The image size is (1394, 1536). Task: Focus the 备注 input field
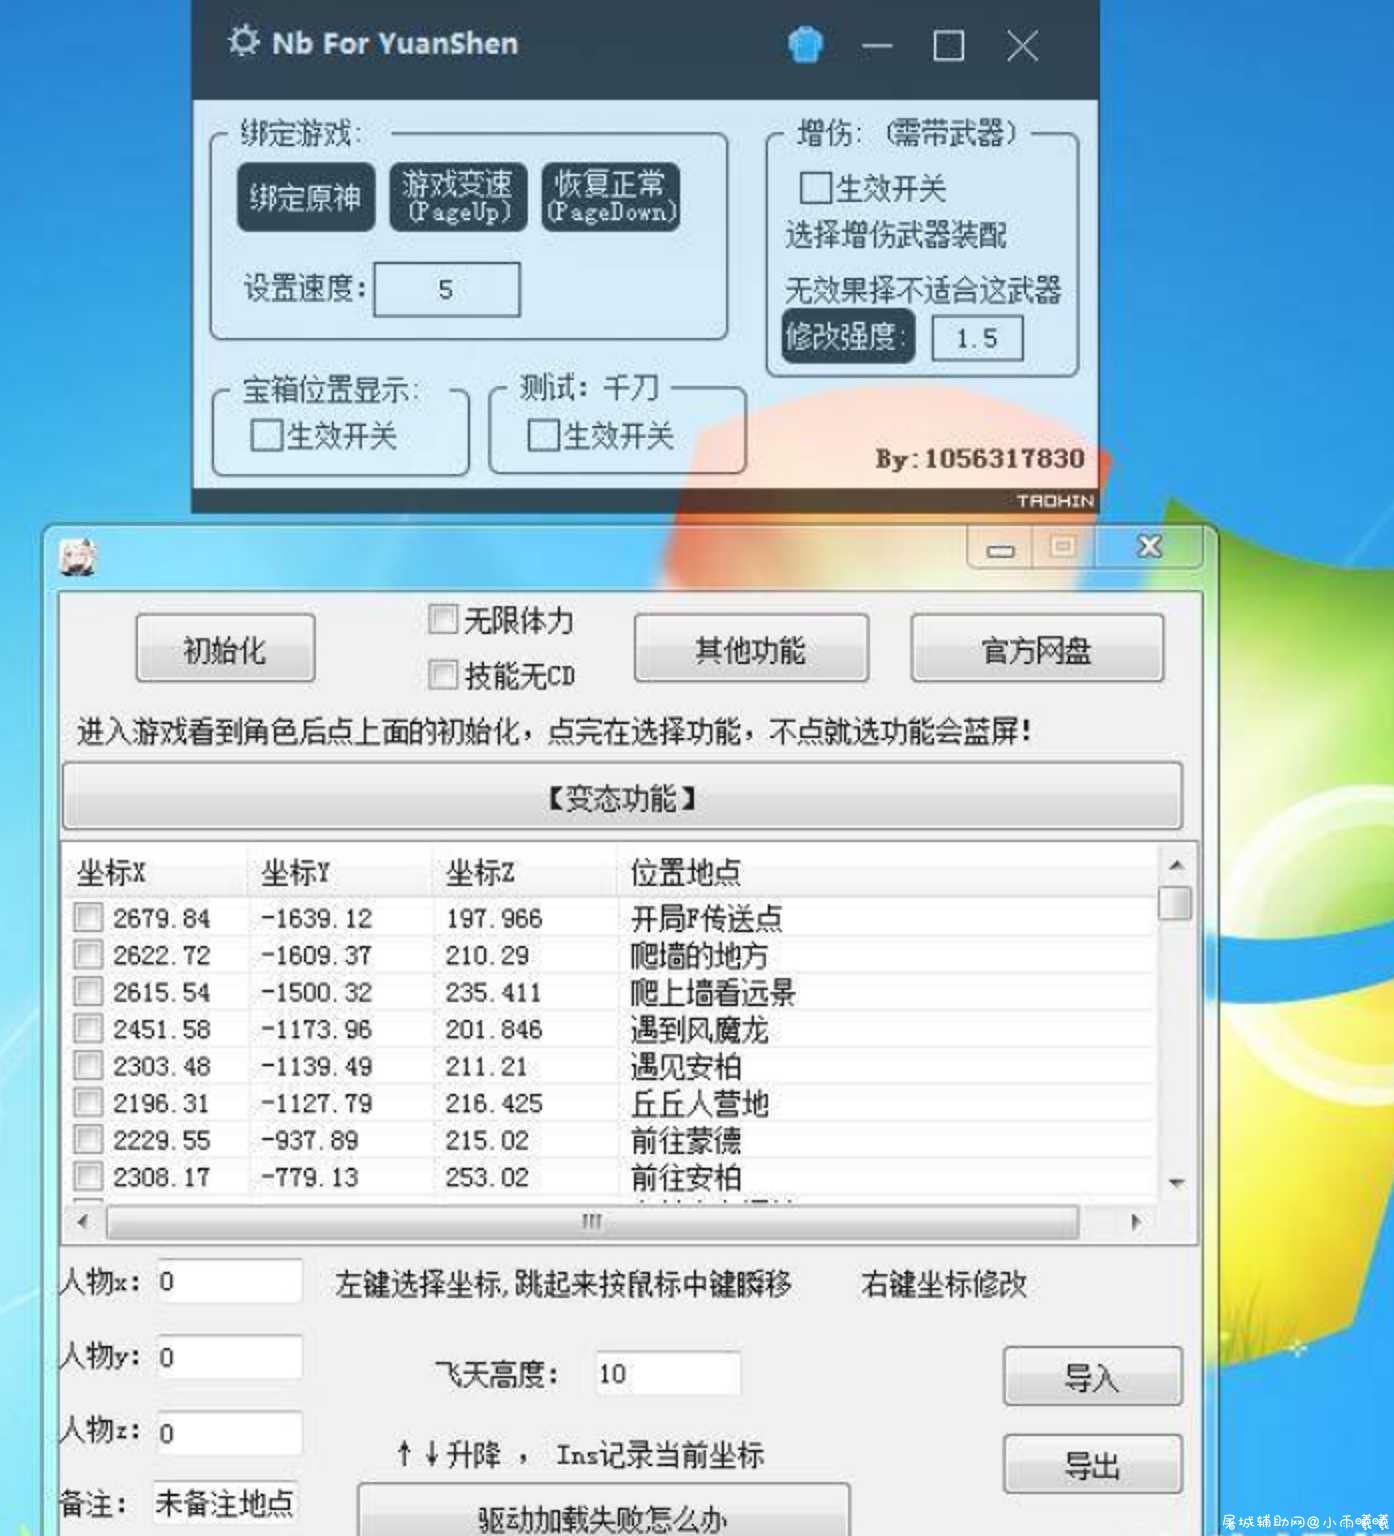[x=225, y=1501]
